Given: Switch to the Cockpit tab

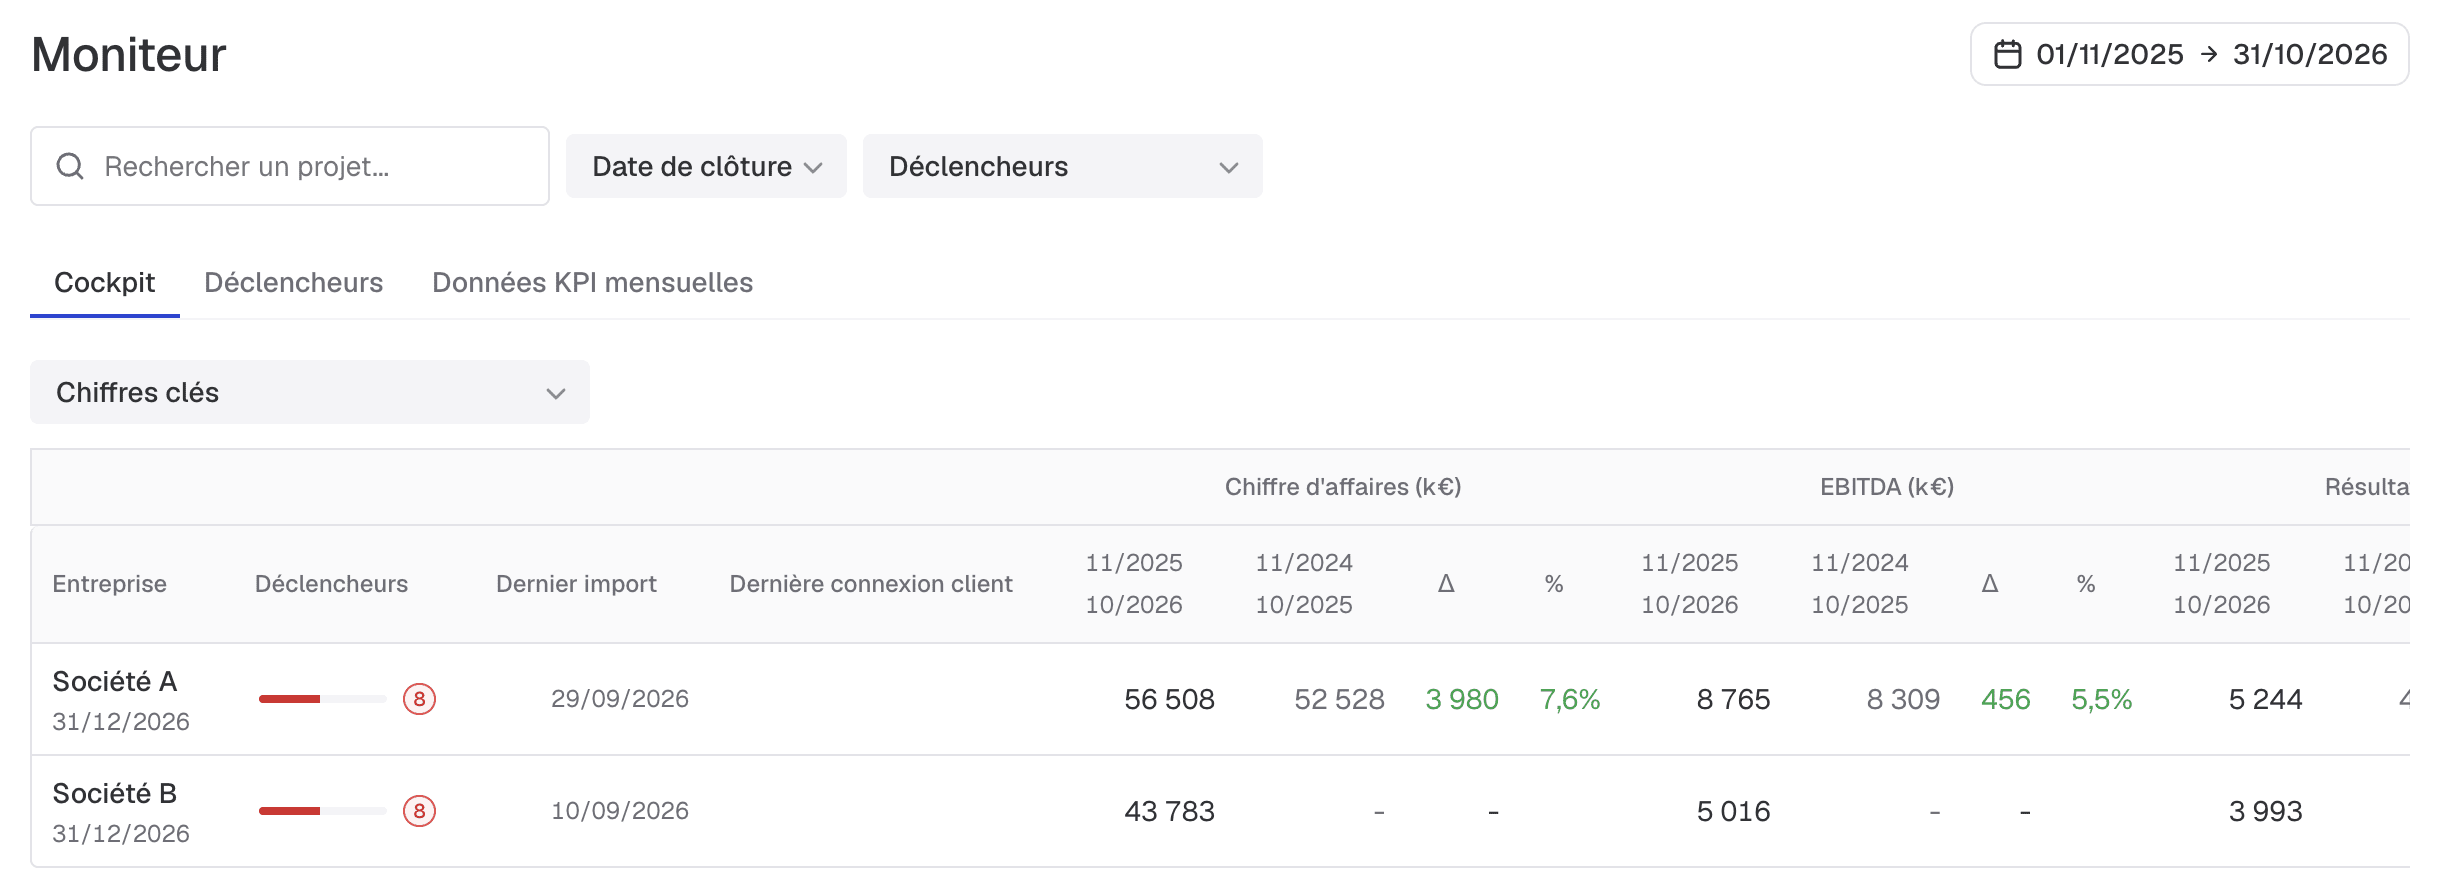Looking at the screenshot, I should (x=104, y=283).
